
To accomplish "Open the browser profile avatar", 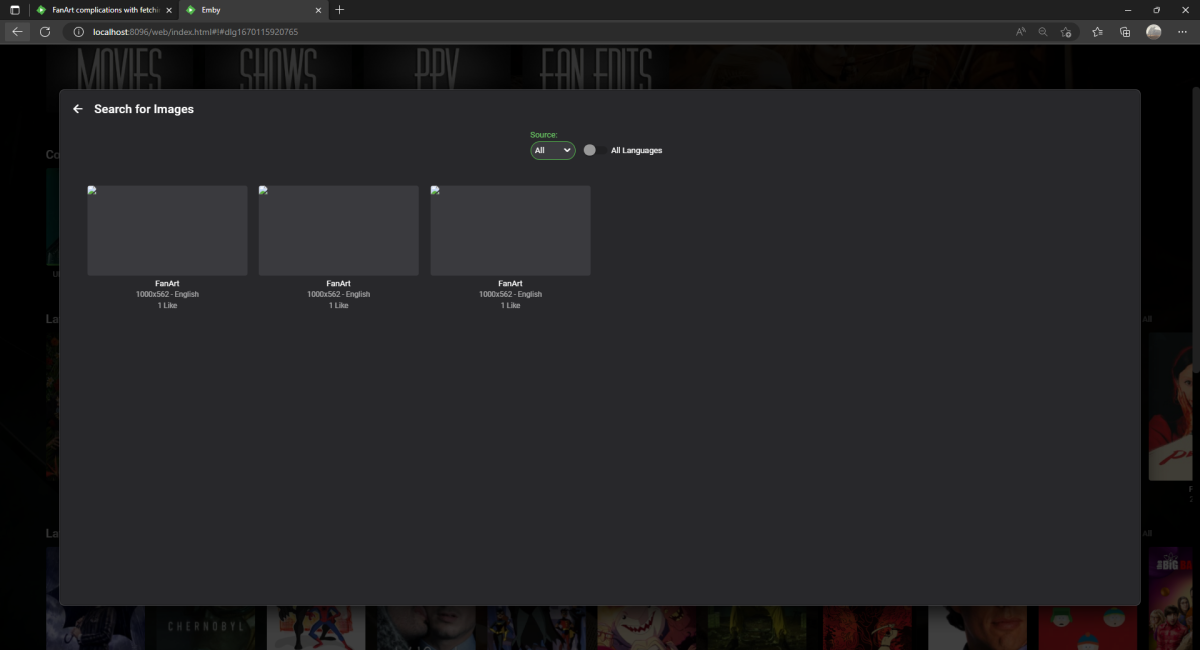I will tap(1154, 32).
